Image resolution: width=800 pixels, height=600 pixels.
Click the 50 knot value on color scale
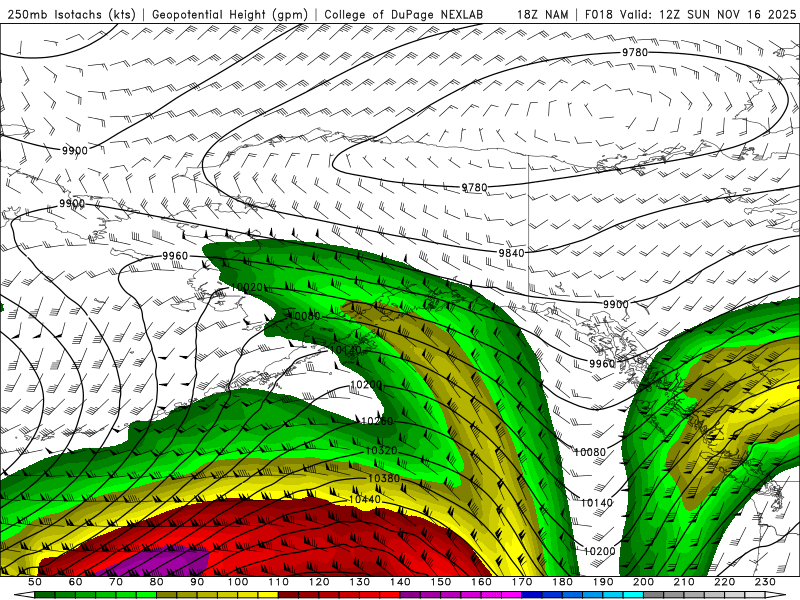(35, 582)
